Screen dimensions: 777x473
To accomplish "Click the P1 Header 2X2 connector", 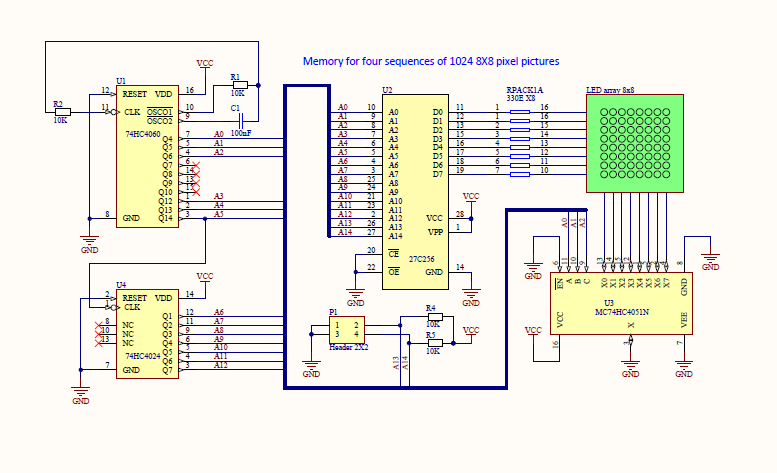I will coord(347,330).
